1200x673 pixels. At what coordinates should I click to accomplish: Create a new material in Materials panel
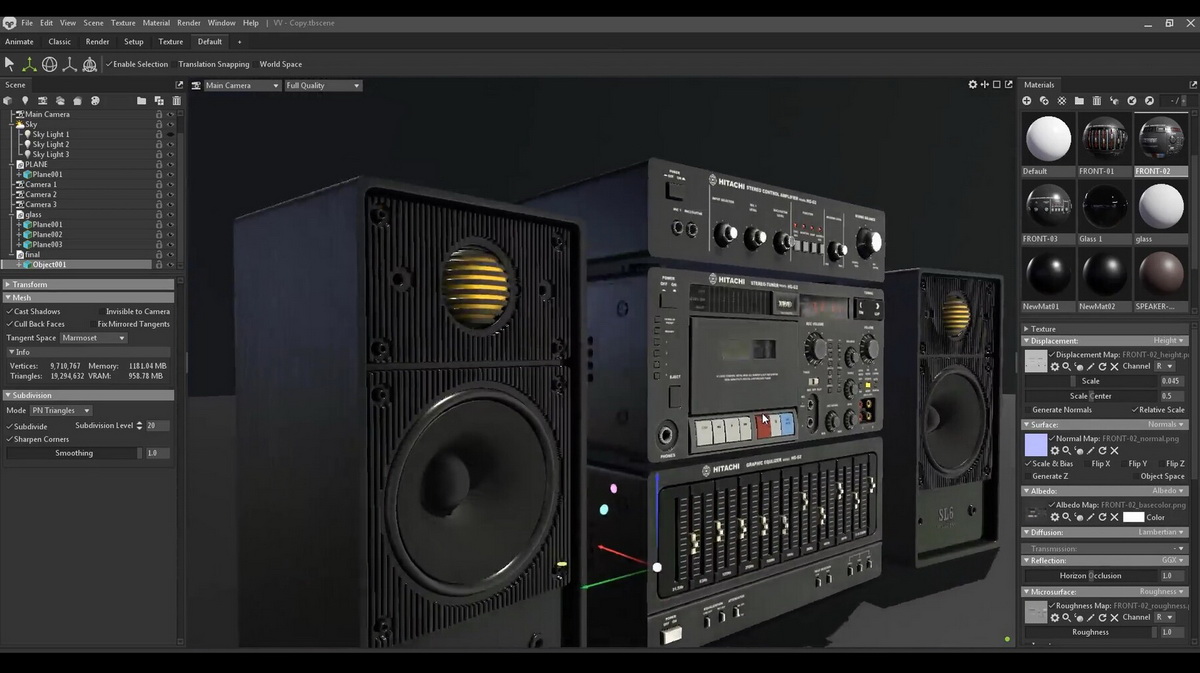[x=1026, y=101]
